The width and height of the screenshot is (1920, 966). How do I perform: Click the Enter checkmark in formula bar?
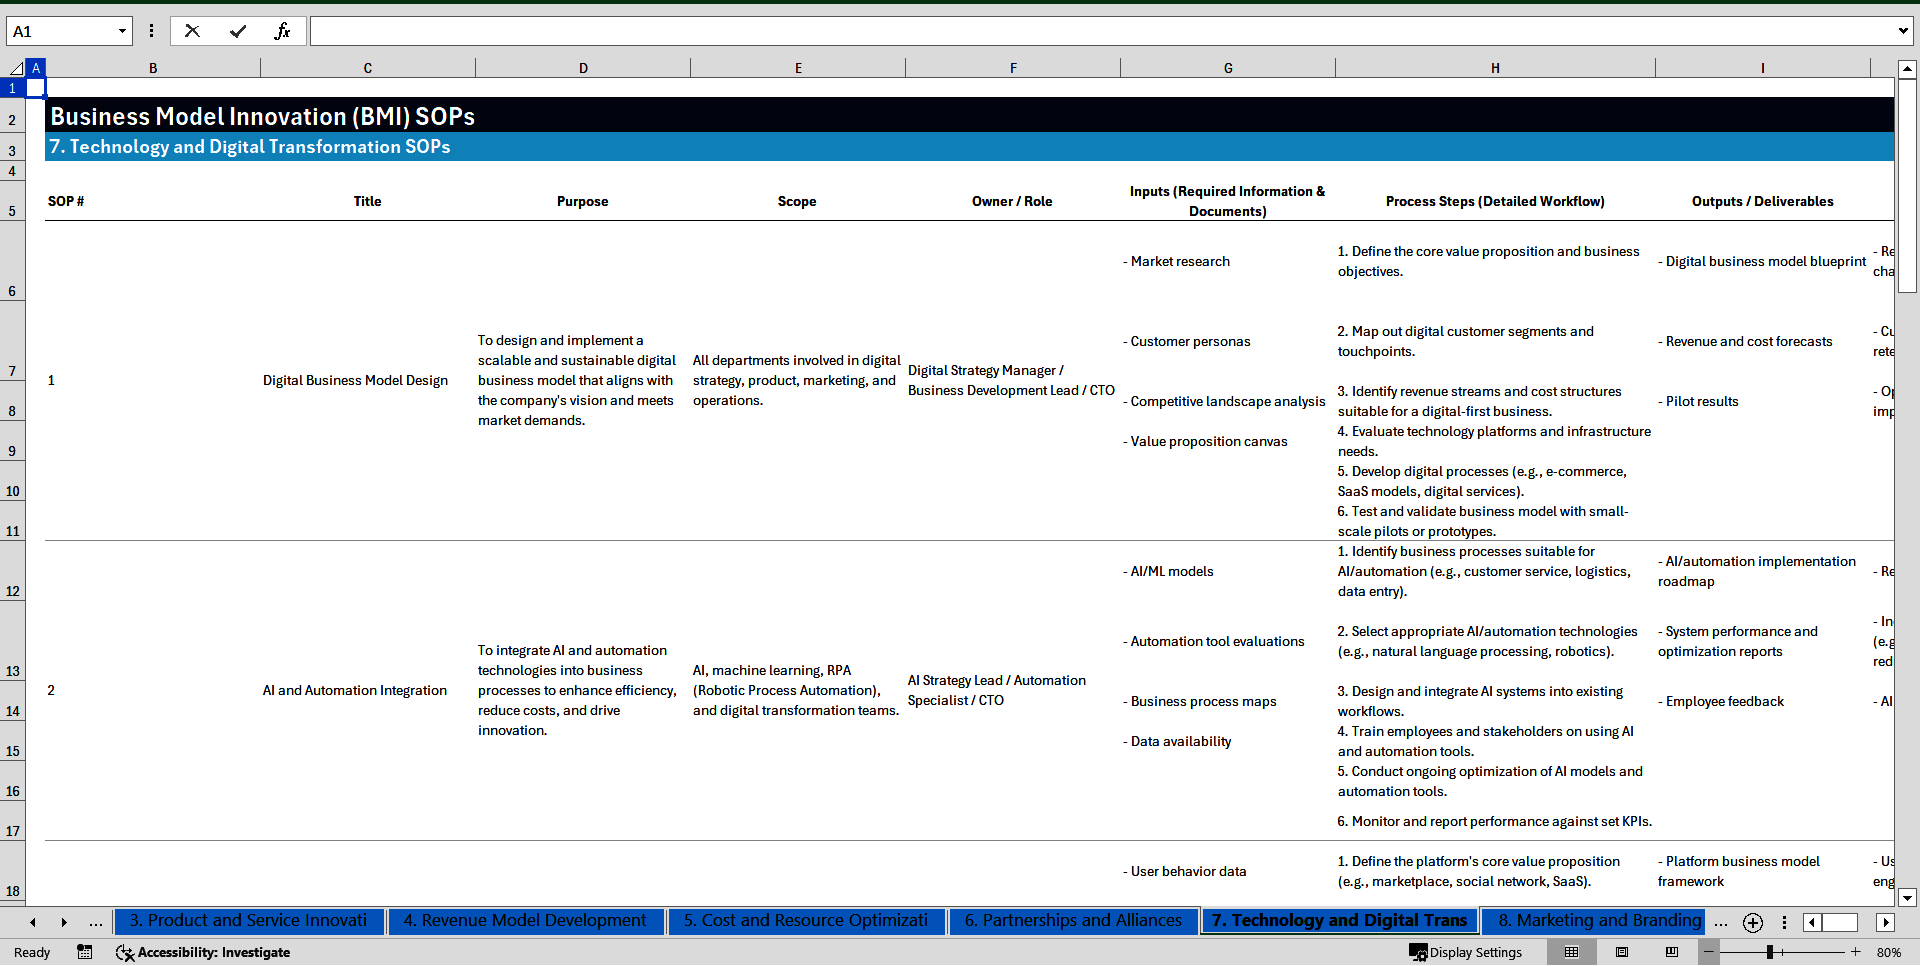pyautogui.click(x=238, y=31)
